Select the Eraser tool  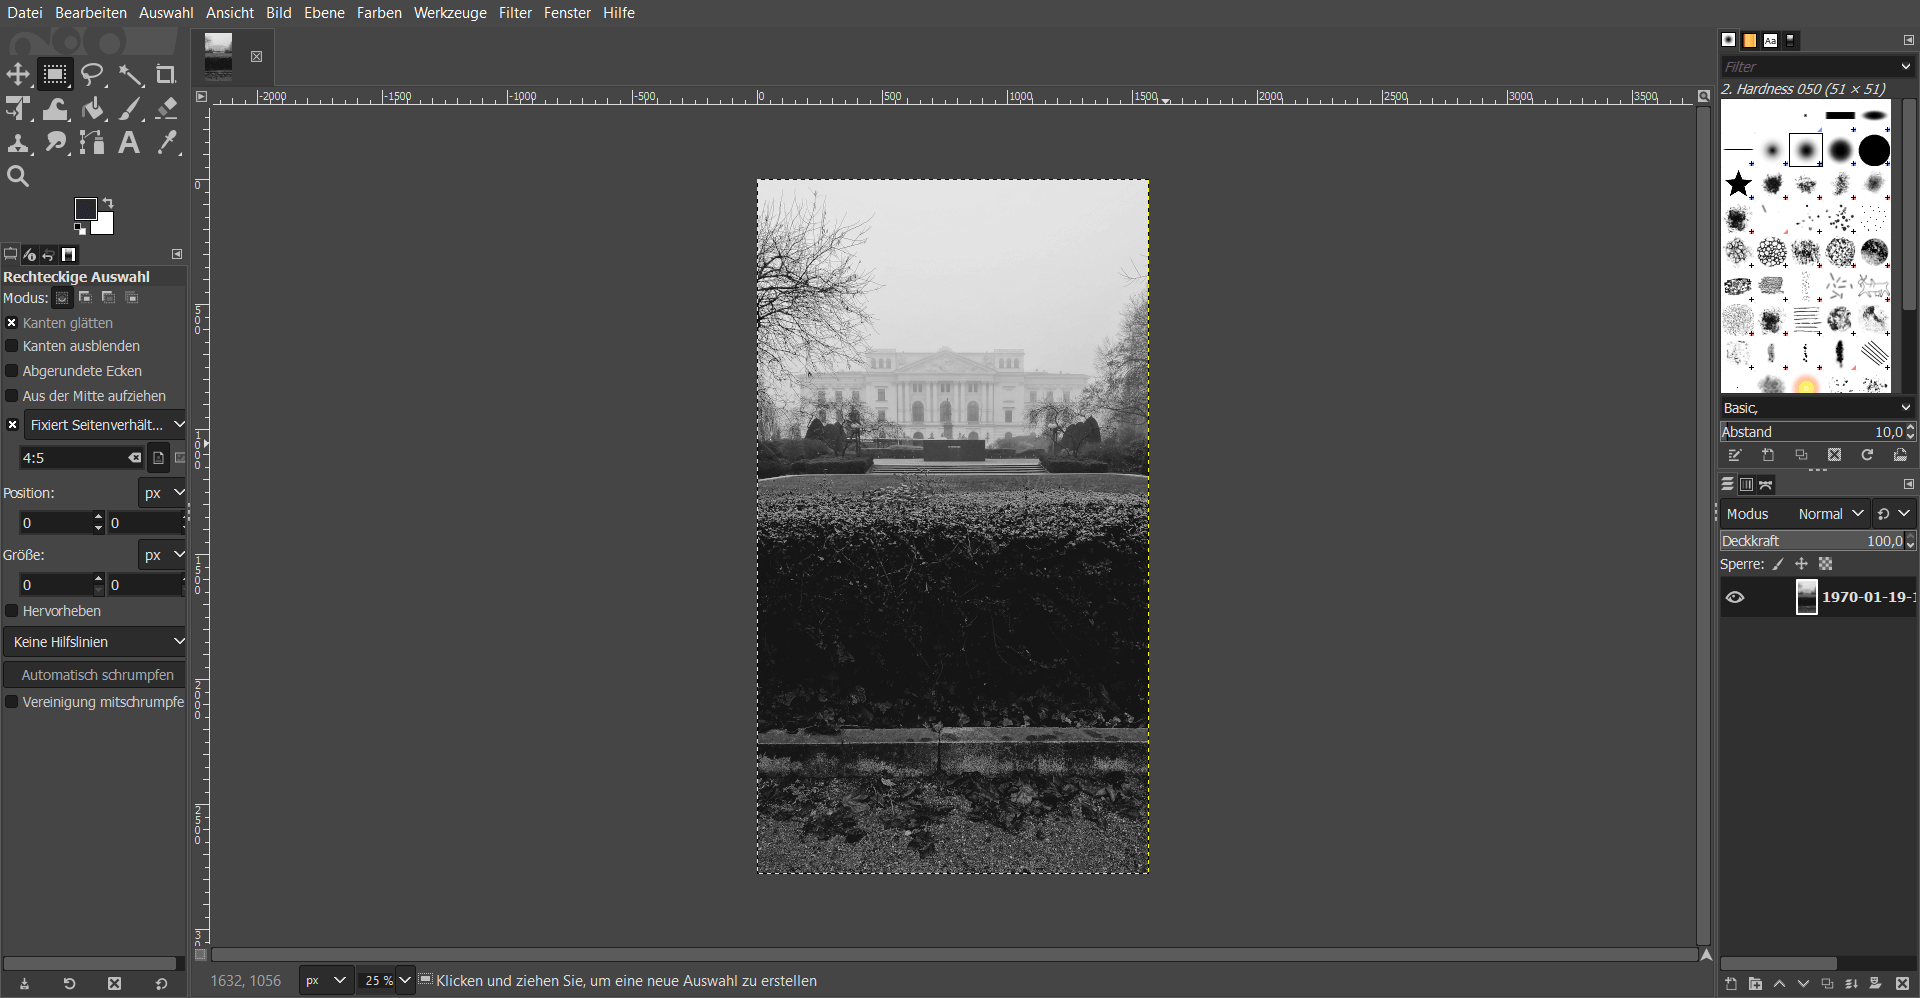click(x=167, y=109)
